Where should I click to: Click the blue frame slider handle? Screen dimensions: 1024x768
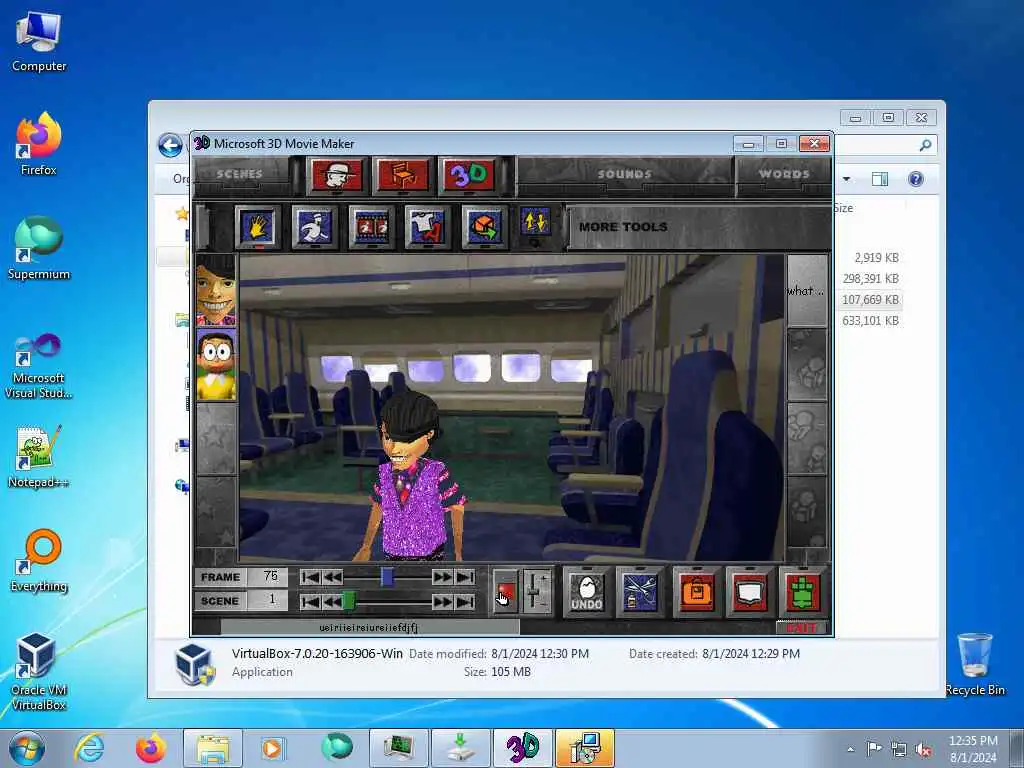pos(387,577)
